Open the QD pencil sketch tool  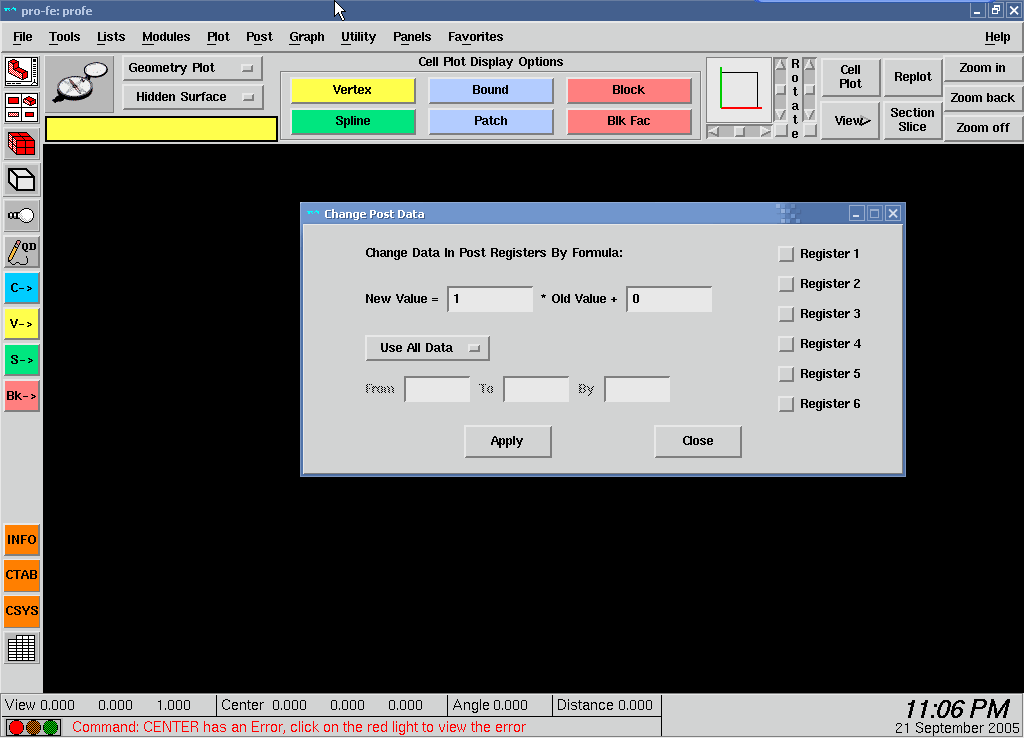[x=22, y=251]
